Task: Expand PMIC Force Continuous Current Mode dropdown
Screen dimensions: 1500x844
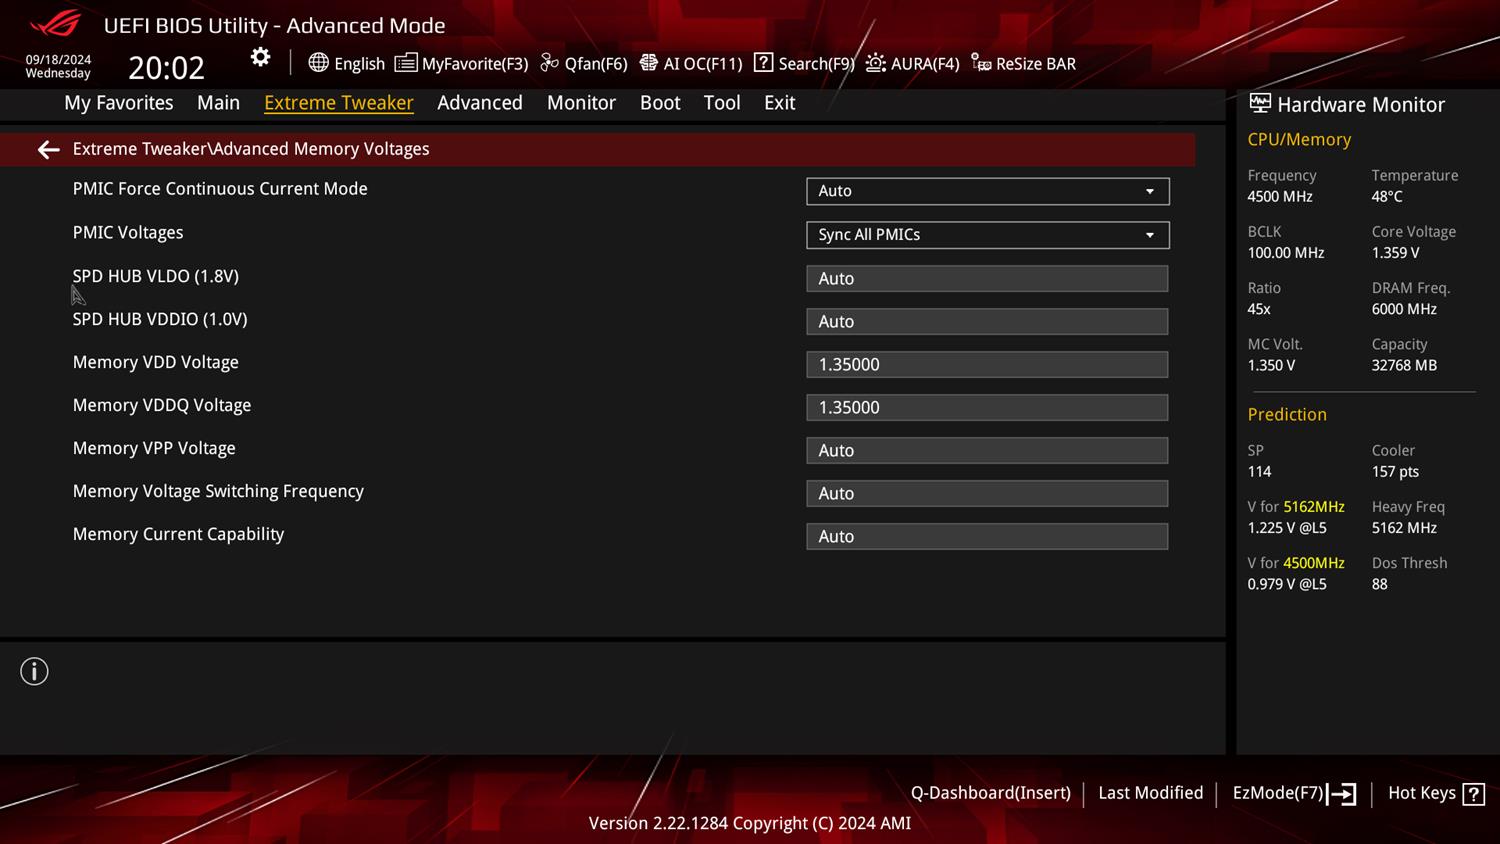Action: tap(987, 191)
